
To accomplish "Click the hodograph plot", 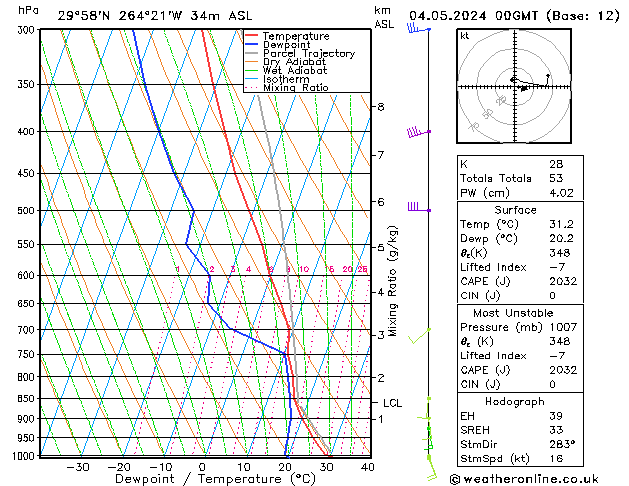I will (x=514, y=86).
